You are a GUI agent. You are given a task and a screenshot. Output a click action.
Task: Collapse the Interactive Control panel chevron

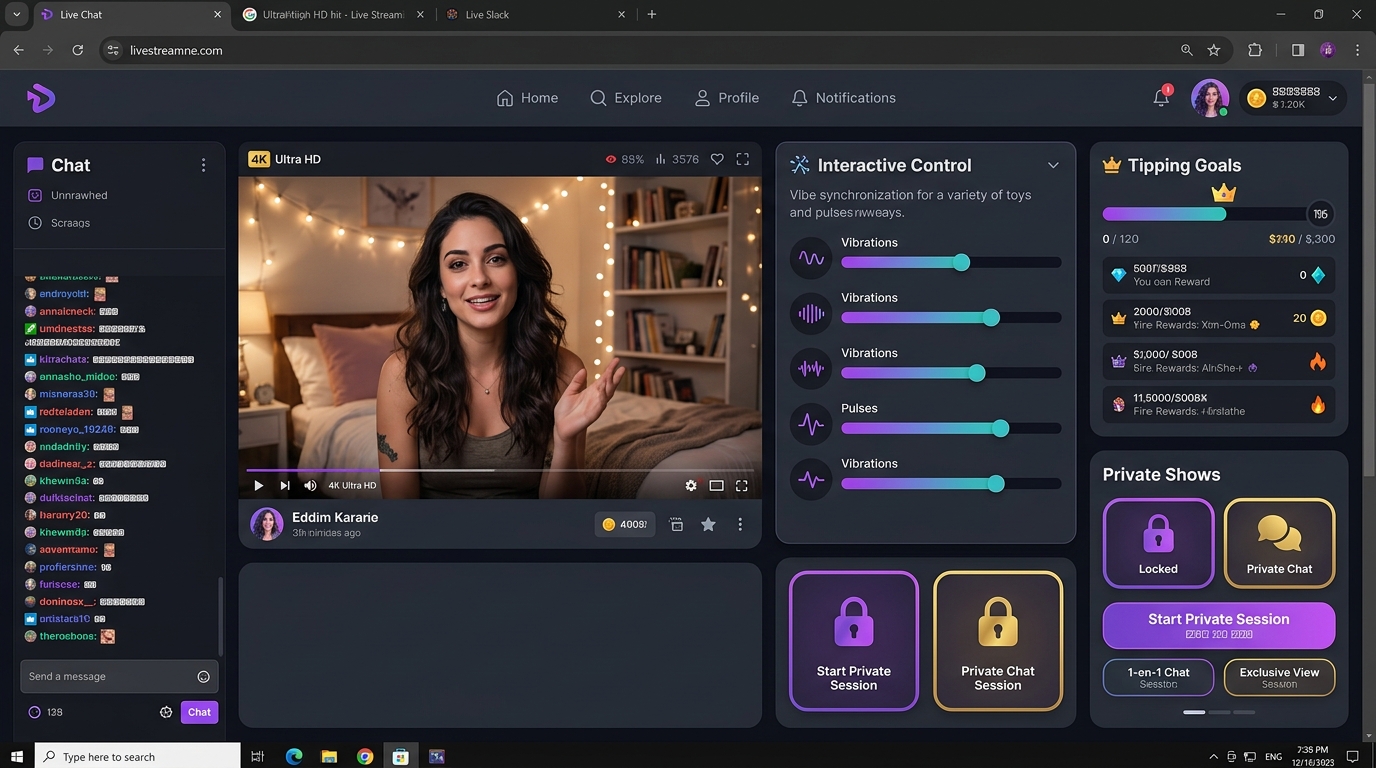coord(1053,165)
